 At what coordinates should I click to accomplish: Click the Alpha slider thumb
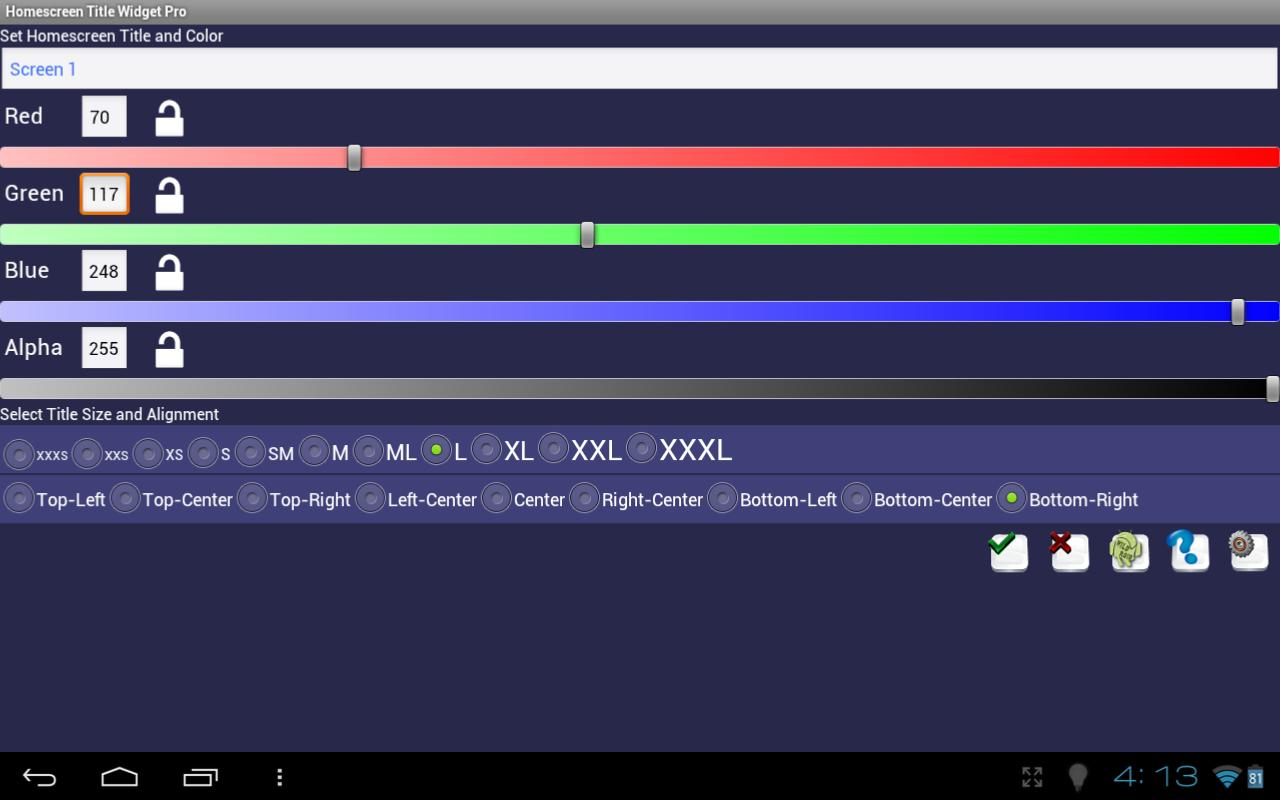[x=1272, y=389]
